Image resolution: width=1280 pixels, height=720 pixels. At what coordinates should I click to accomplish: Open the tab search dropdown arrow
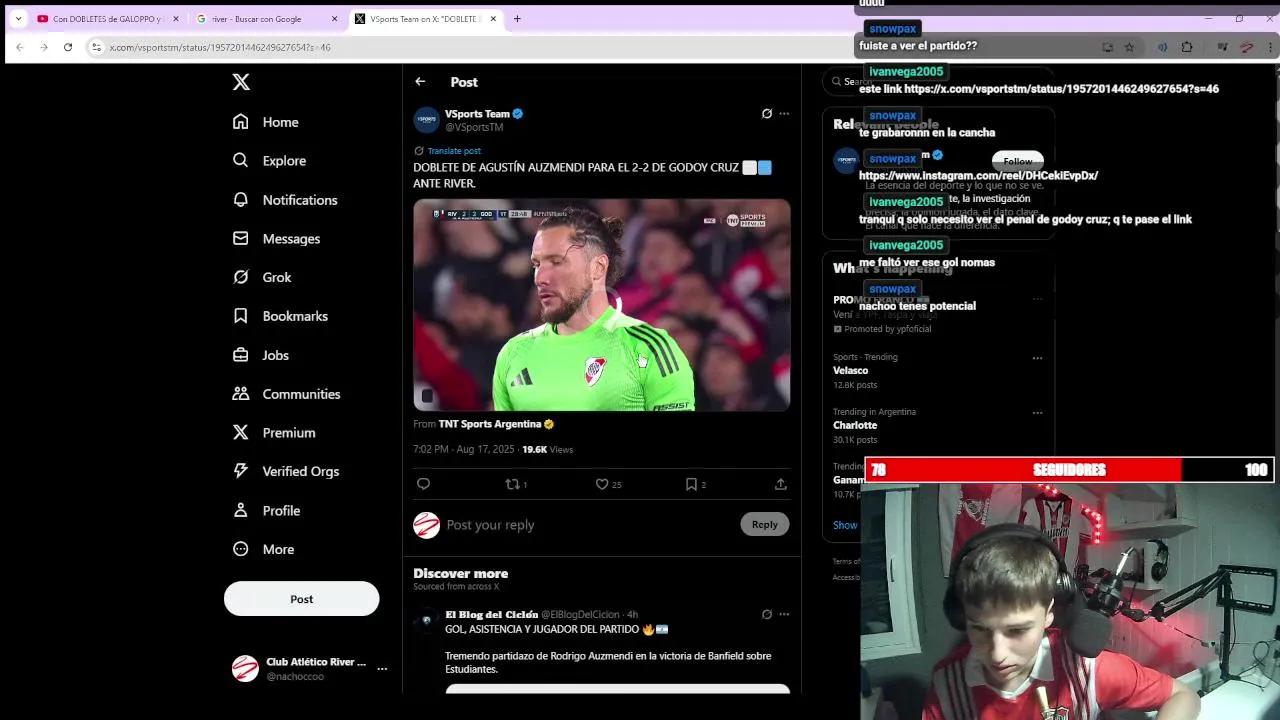18,19
